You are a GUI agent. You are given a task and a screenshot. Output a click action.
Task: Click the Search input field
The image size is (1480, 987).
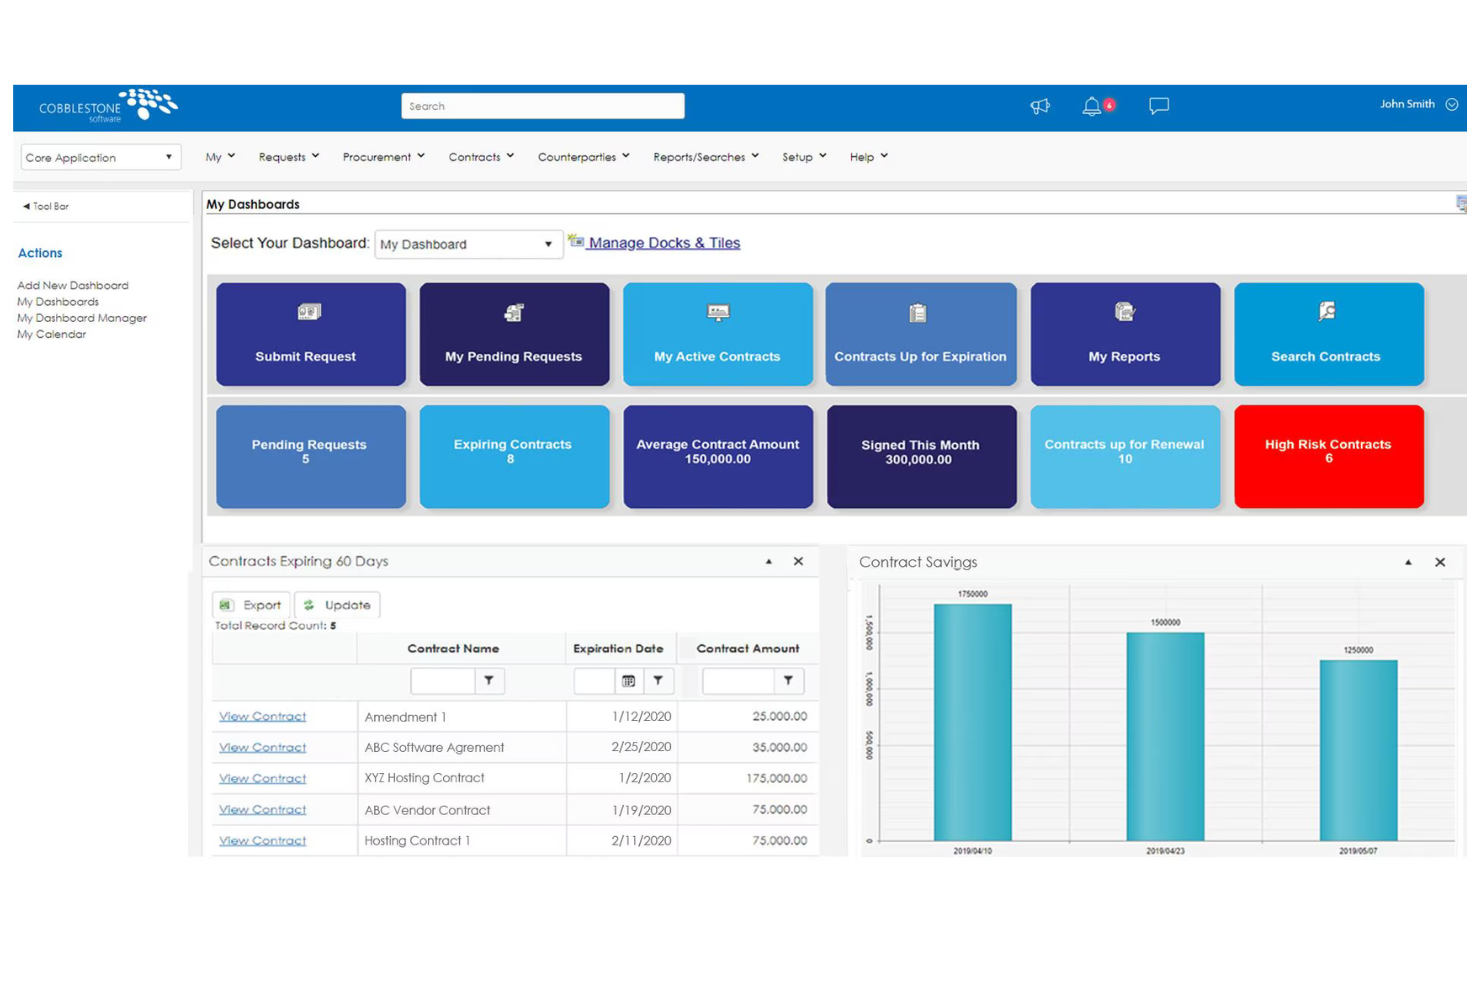[x=543, y=105]
